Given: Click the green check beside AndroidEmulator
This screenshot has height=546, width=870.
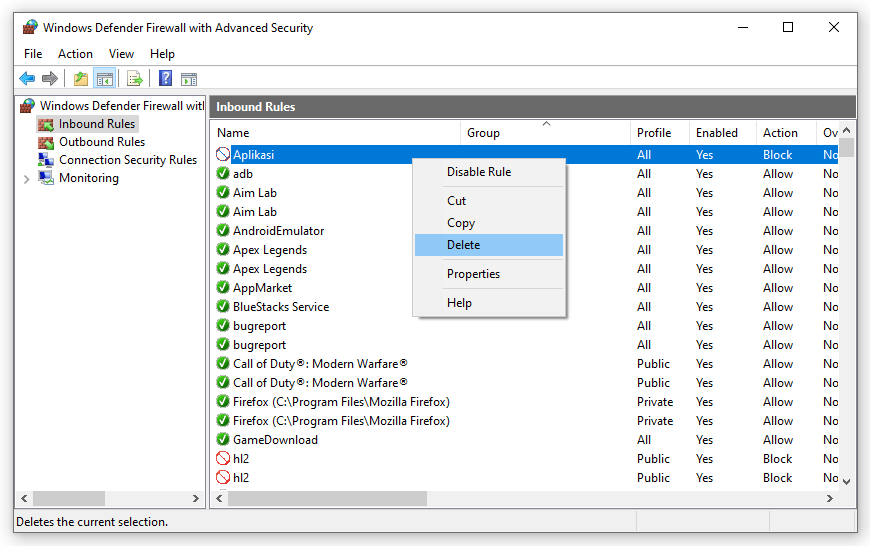Looking at the screenshot, I should 223,230.
